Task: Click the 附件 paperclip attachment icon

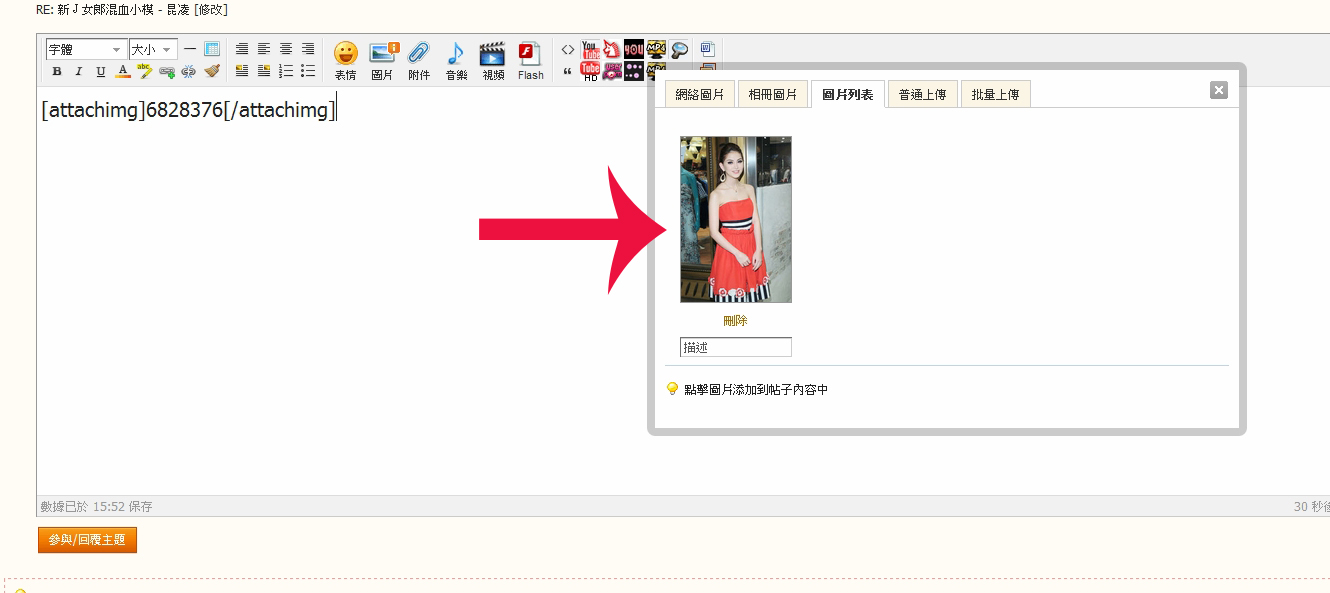Action: 419,60
